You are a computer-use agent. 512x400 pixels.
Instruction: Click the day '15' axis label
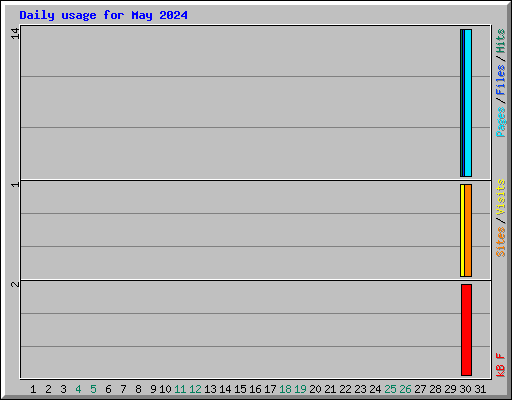tap(240, 389)
